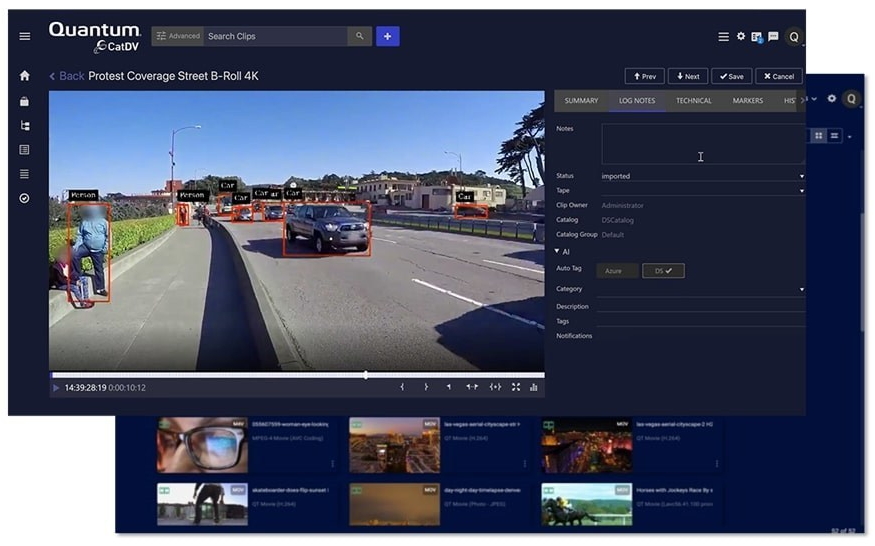The width and height of the screenshot is (875, 546).
Task: Open options menu for las-vegas-aerial-cityscape 2 clip
Action: point(717,463)
